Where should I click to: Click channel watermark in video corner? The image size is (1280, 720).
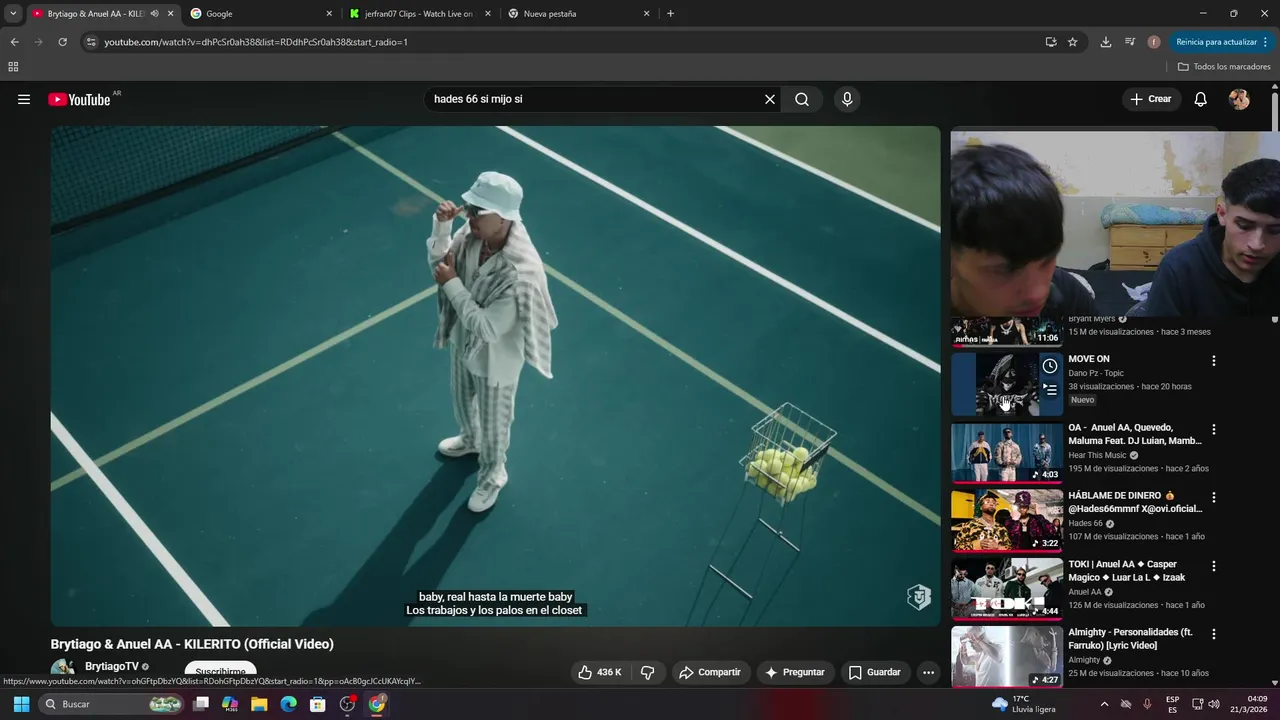tap(919, 597)
